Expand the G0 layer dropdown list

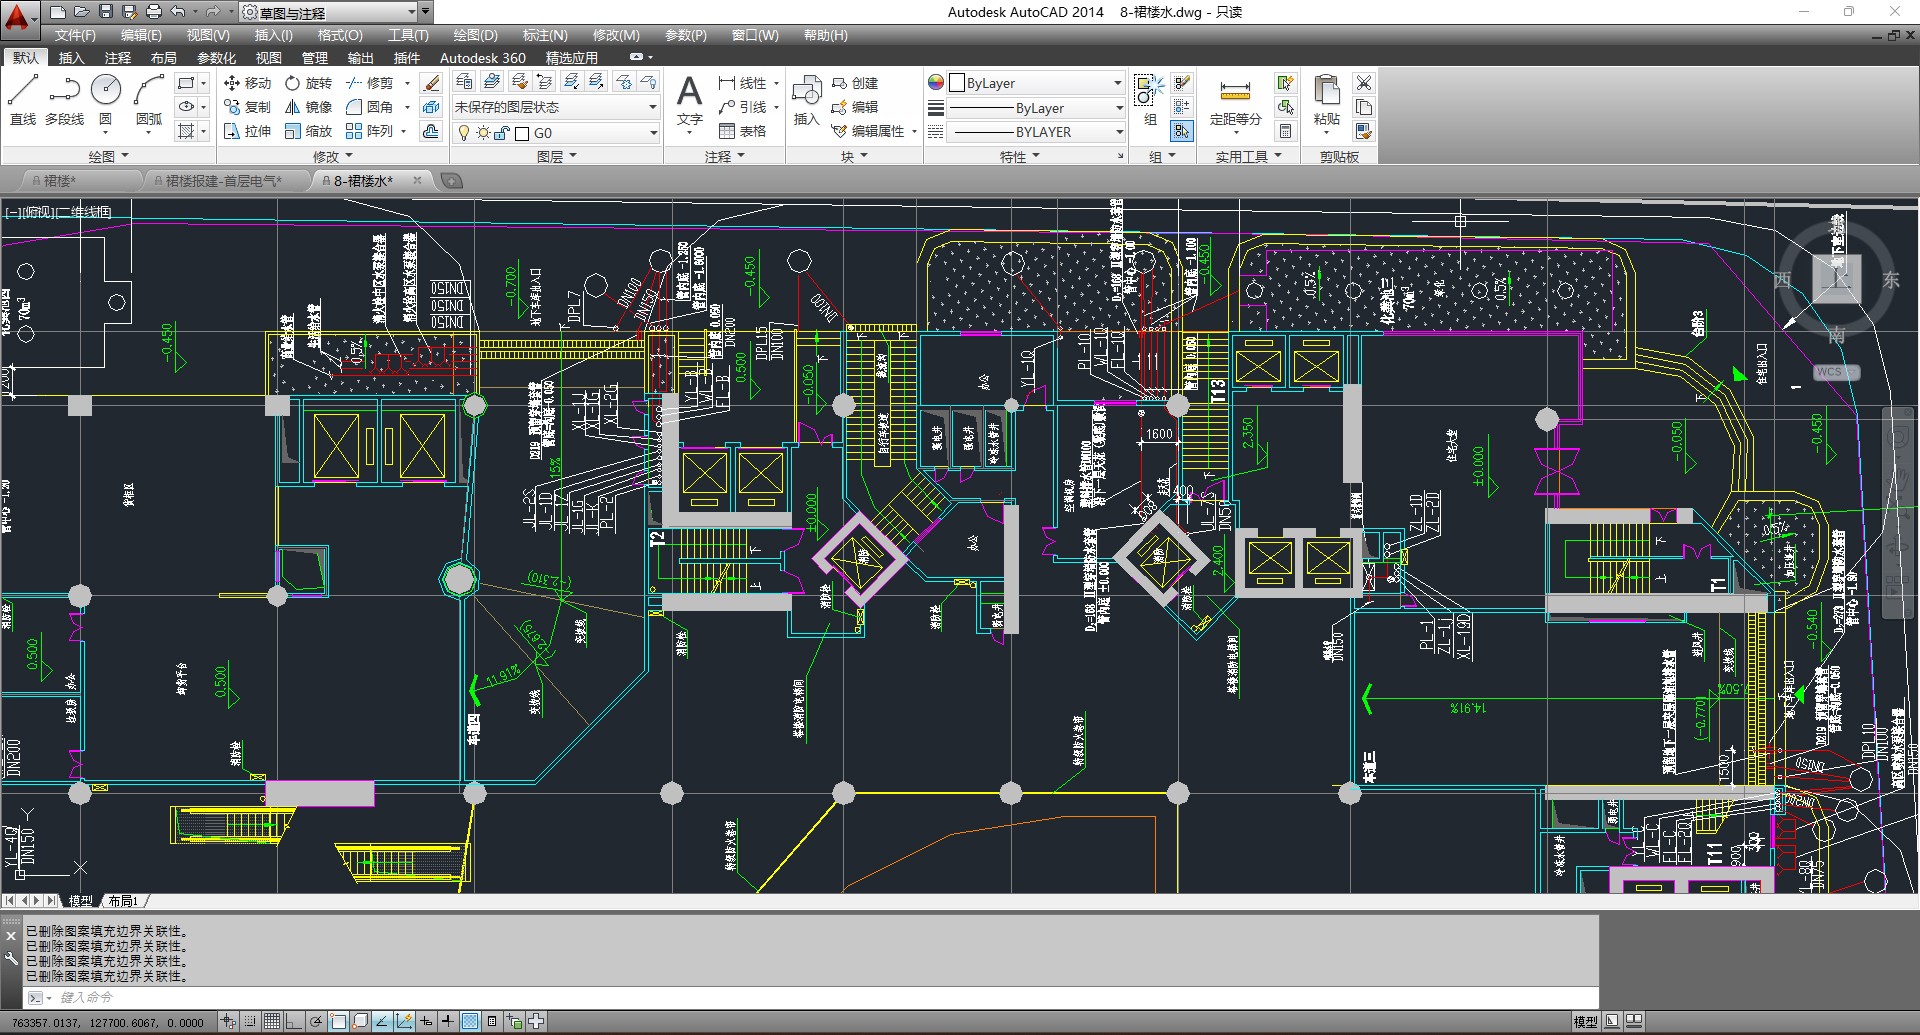[653, 133]
